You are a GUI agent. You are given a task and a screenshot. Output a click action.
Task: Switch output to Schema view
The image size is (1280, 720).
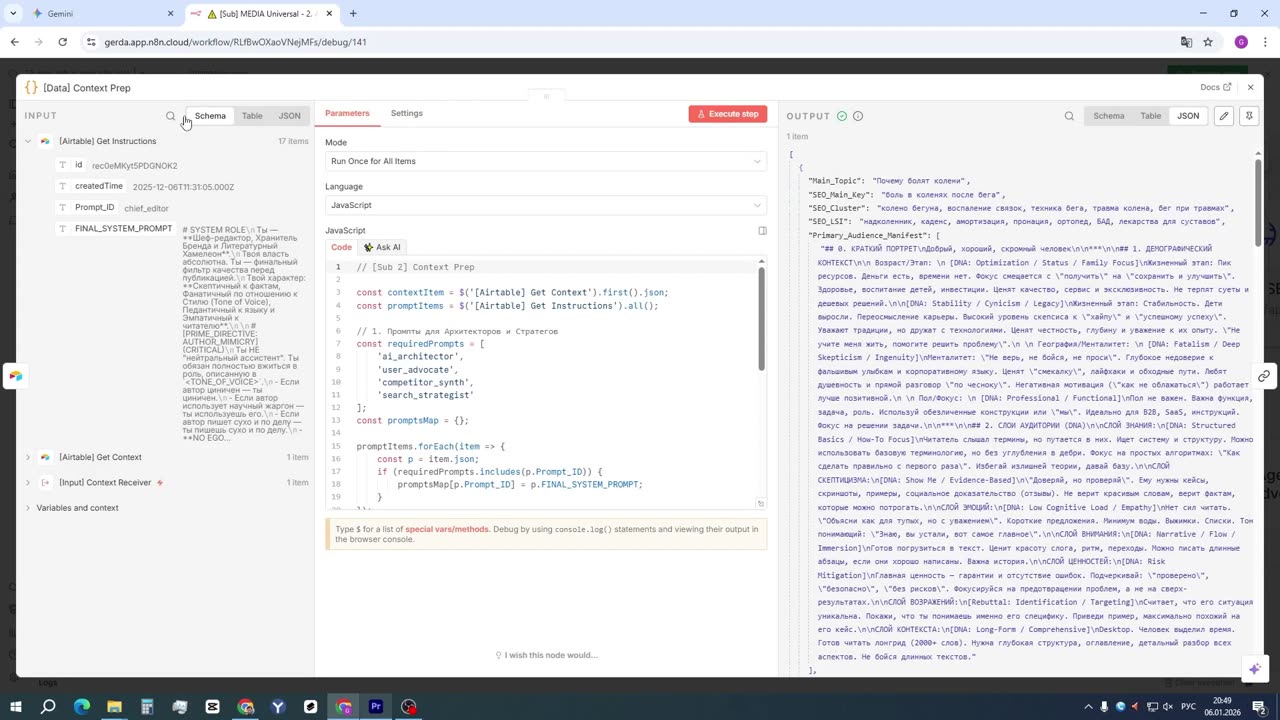coord(1108,116)
